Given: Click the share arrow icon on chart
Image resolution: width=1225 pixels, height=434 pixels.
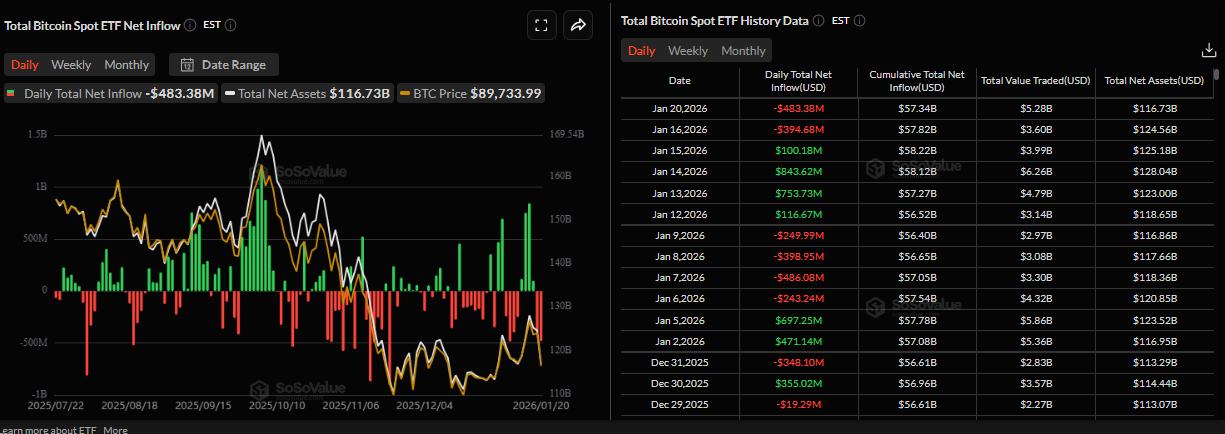Looking at the screenshot, I should pyautogui.click(x=578, y=26).
